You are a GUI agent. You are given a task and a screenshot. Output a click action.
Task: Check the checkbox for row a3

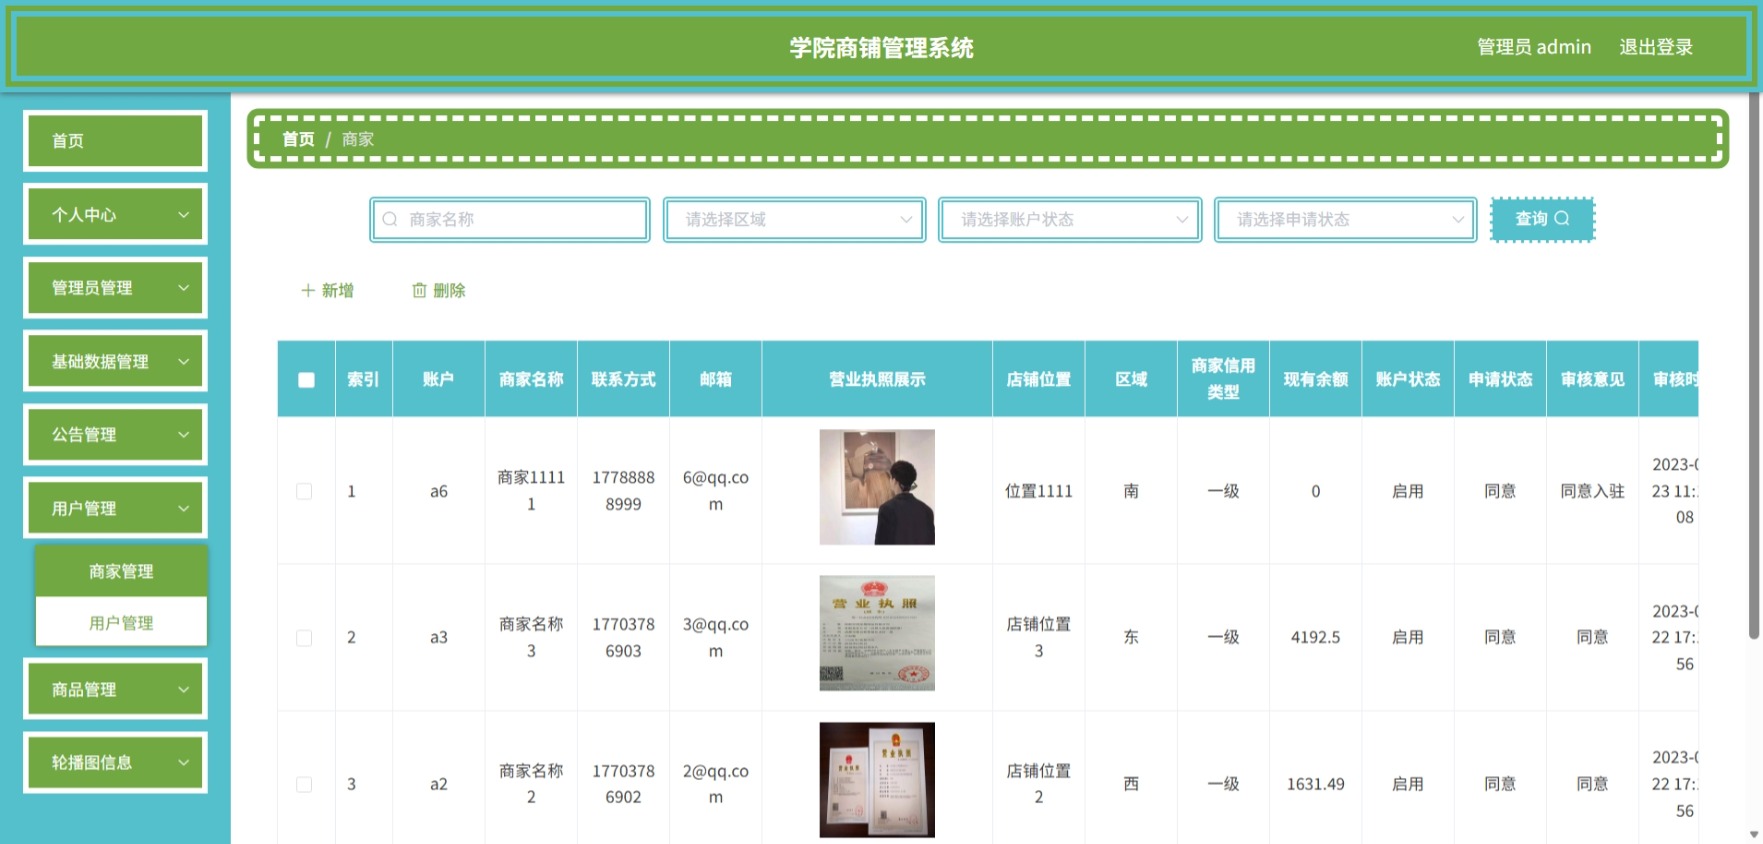coord(304,638)
